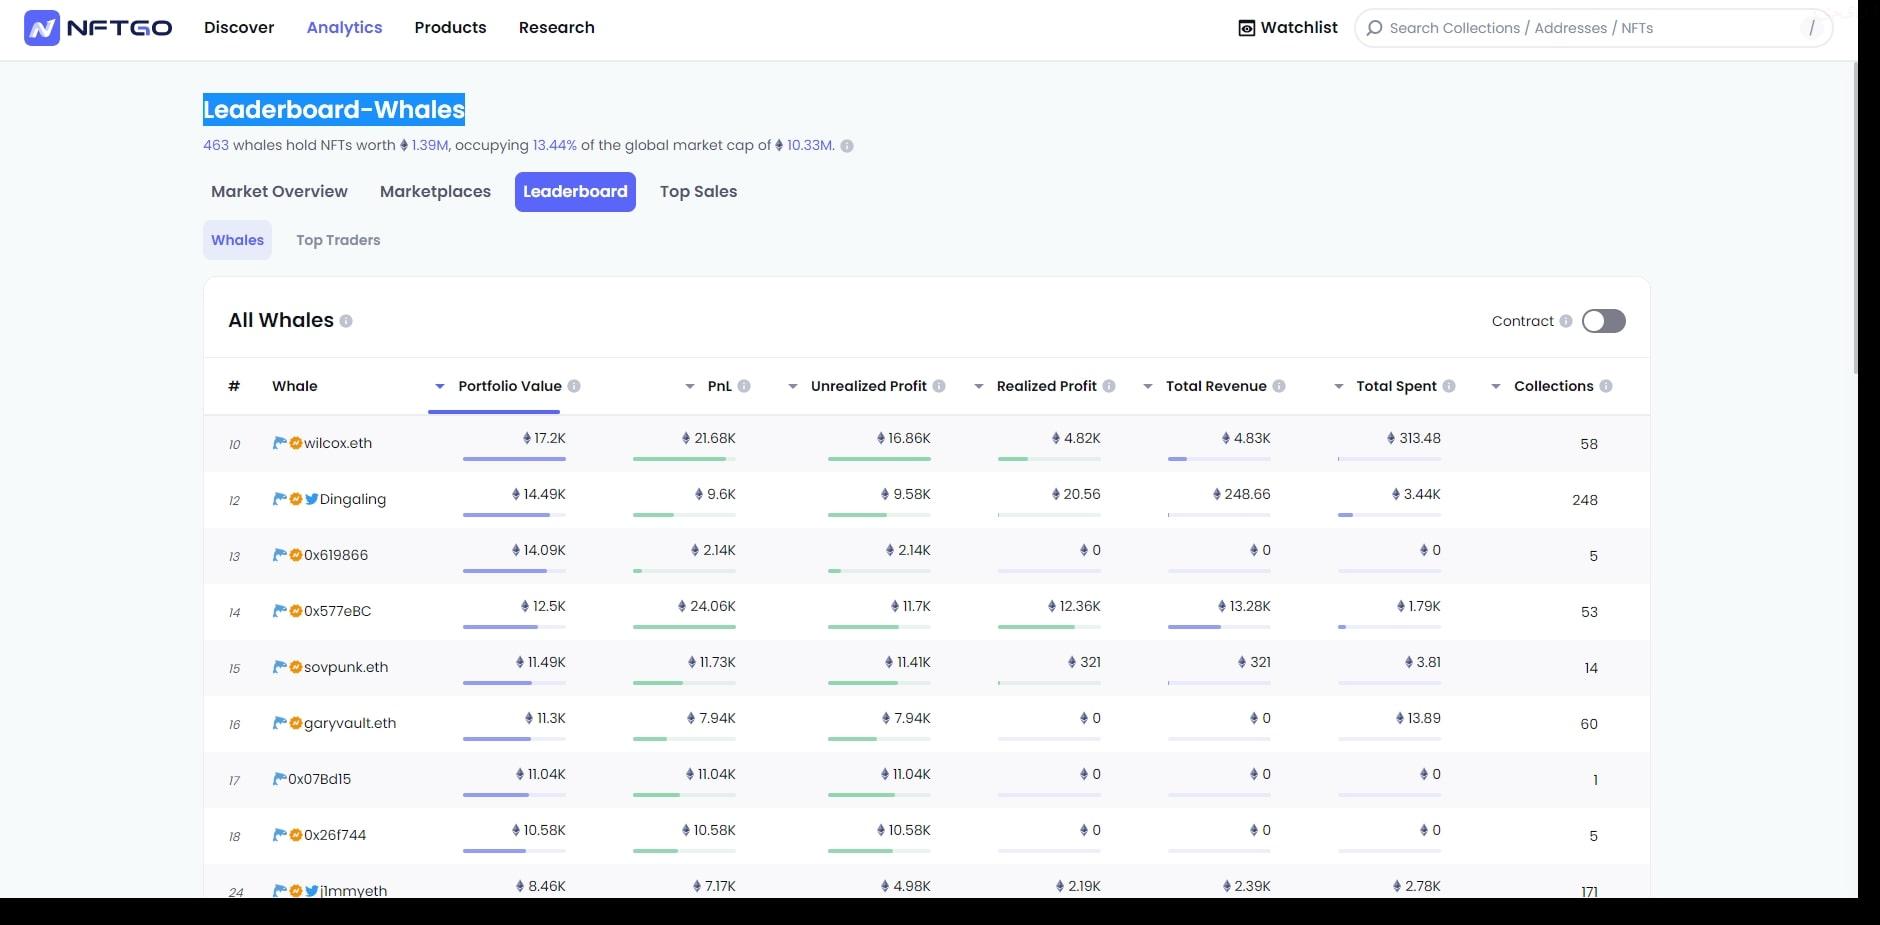Click whale icon next to 0x577eBC
Image resolution: width=1880 pixels, height=925 pixels.
[280, 610]
